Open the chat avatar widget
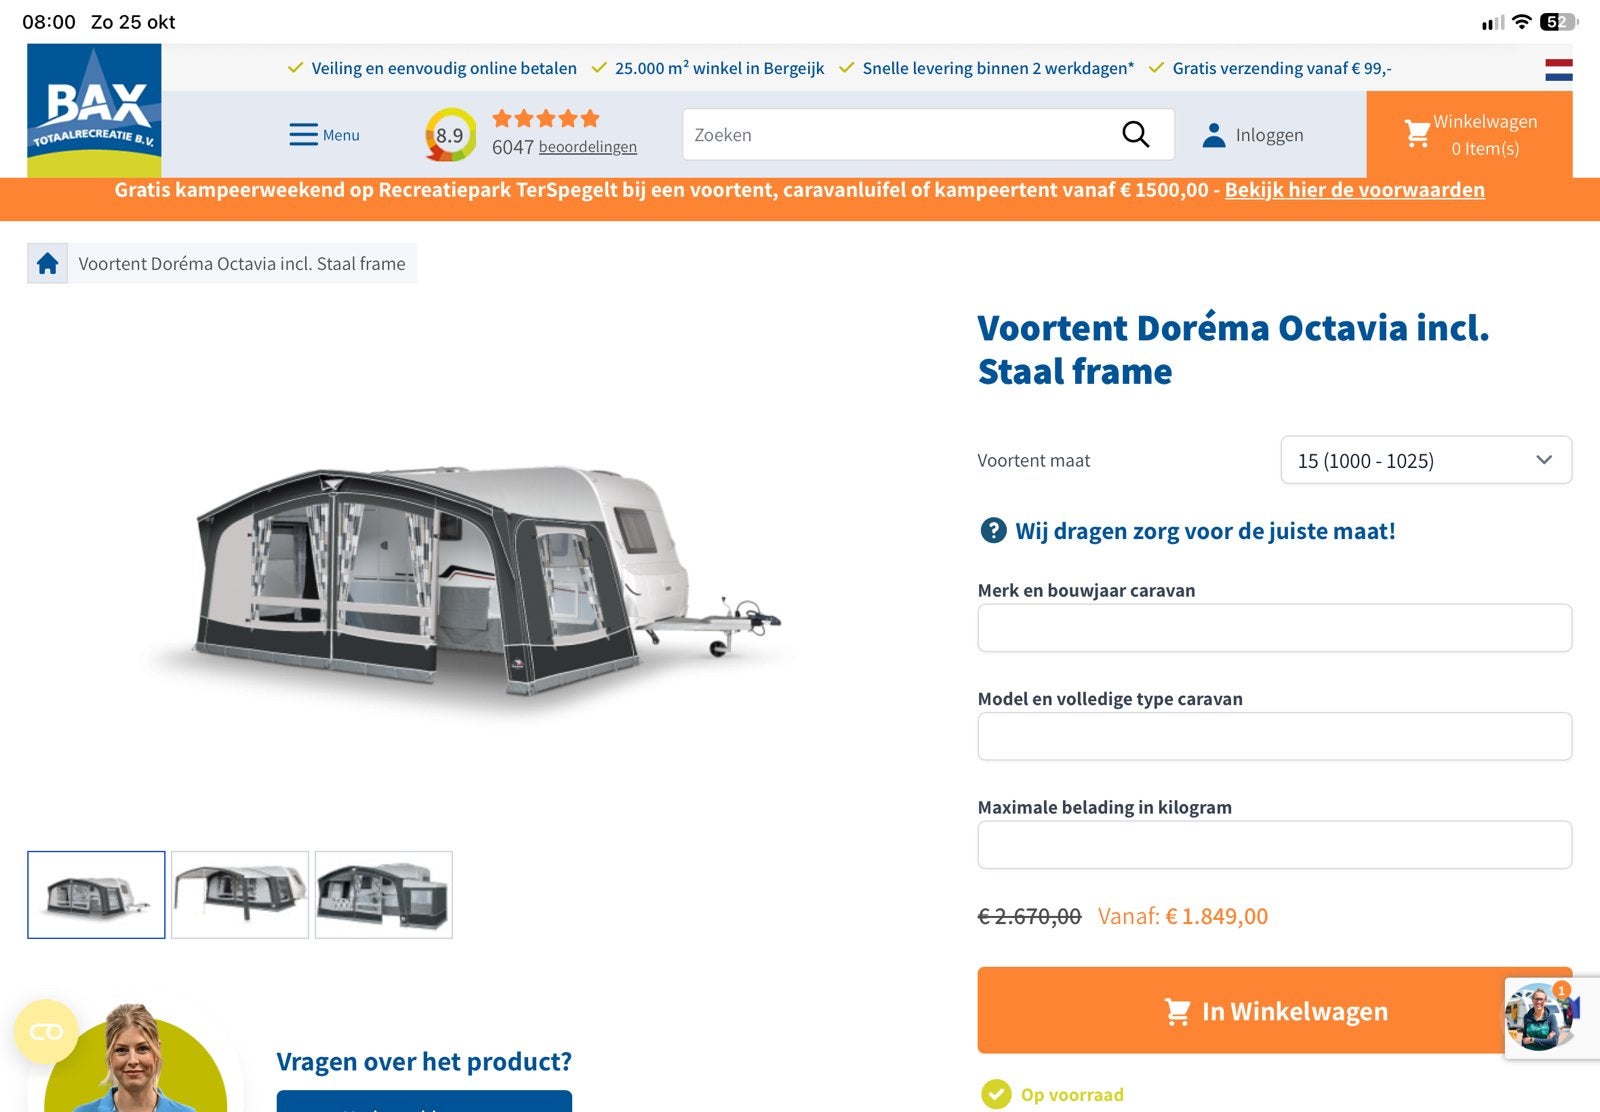 pyautogui.click(x=1540, y=1017)
